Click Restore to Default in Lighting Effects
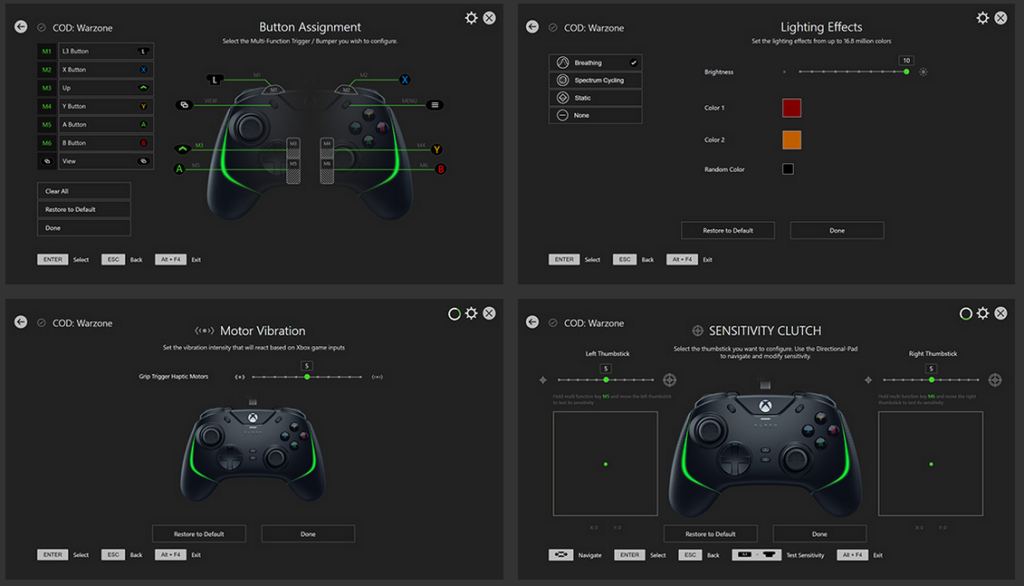The image size is (1024, 586). 728,230
